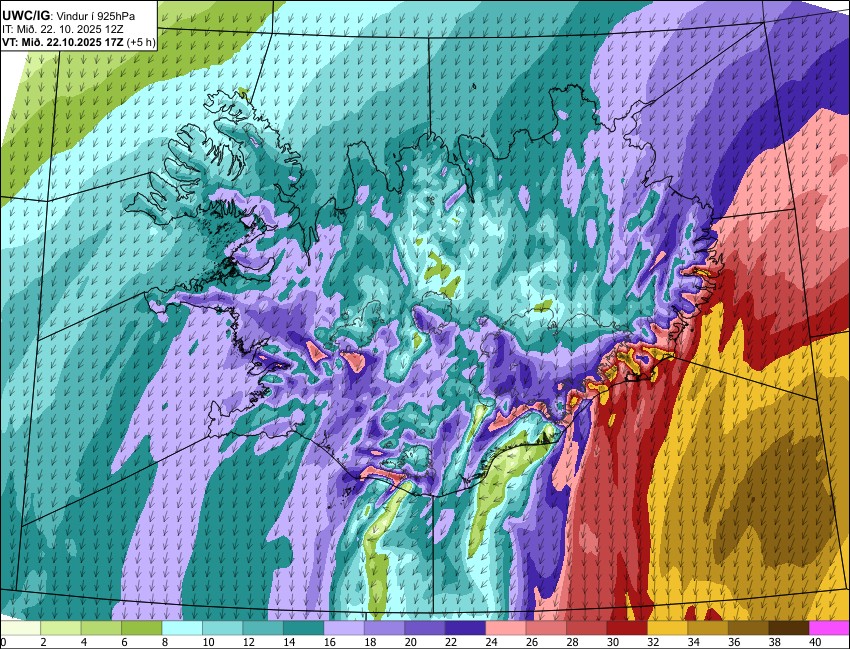Click the 36–38 olive brown legend swatch
This screenshot has width=850, height=649.
748,628
